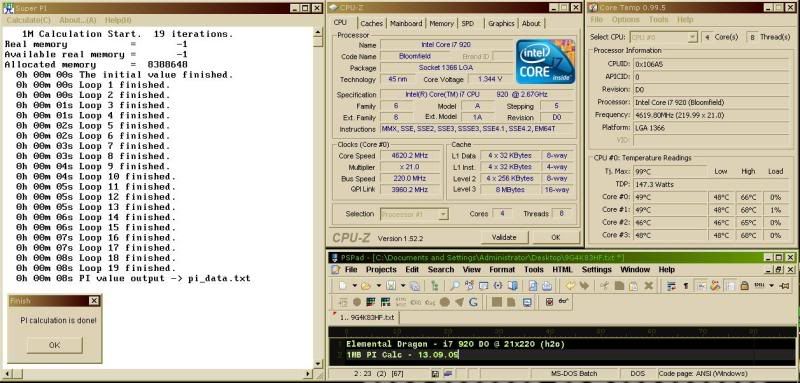Close the Finish dialog with its X
This screenshot has height=383, width=800.
point(94,301)
